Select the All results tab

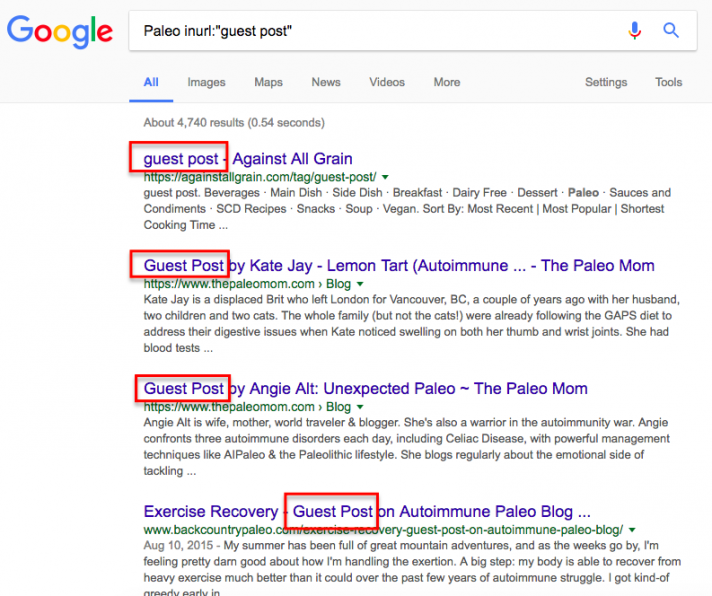151,82
